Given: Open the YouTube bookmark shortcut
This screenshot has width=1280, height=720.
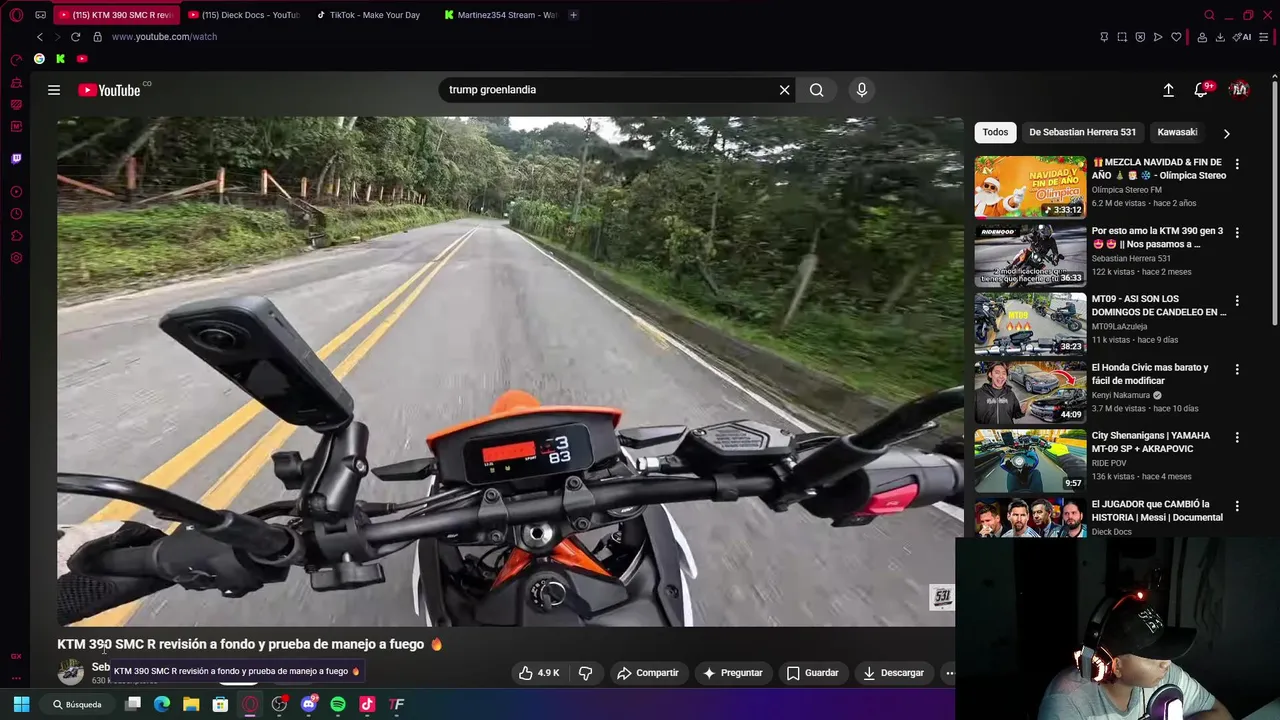Looking at the screenshot, I should [82, 59].
